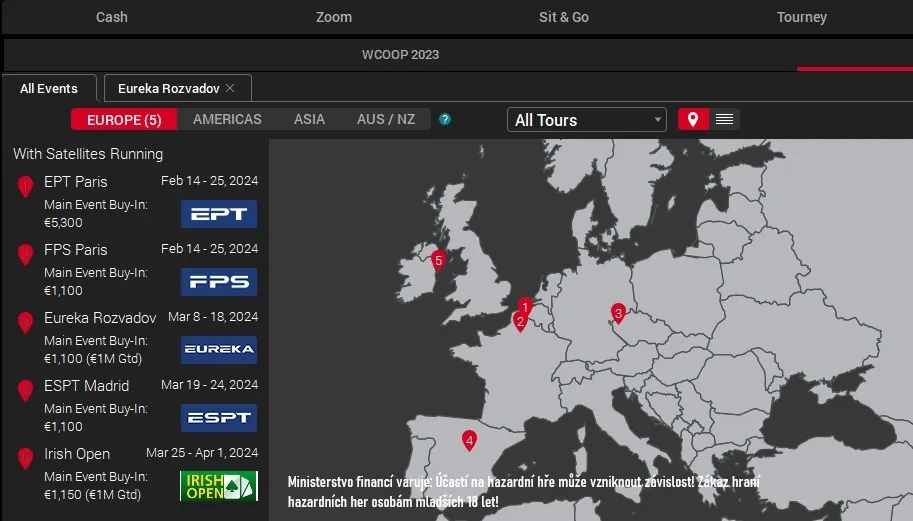Click the Irish Open list pin marker
This screenshot has width=913, height=521.
click(25, 459)
